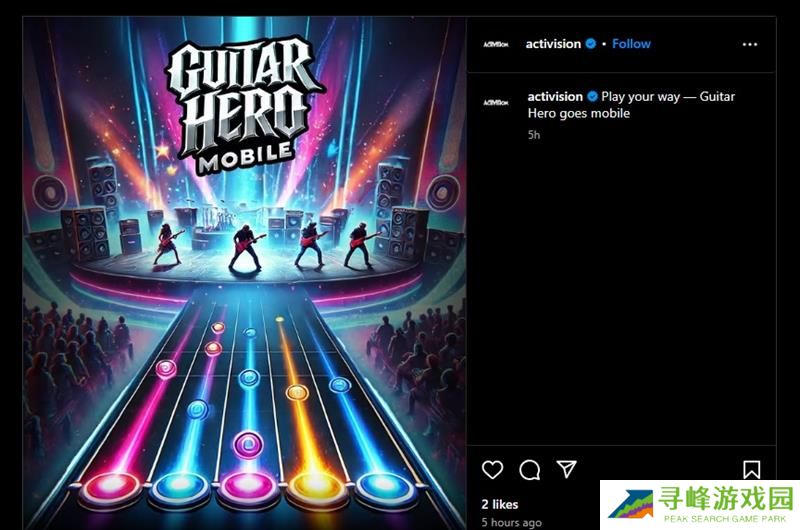Click verified badge in the caption line
Viewport: 800px width, 530px height.
coord(592,96)
